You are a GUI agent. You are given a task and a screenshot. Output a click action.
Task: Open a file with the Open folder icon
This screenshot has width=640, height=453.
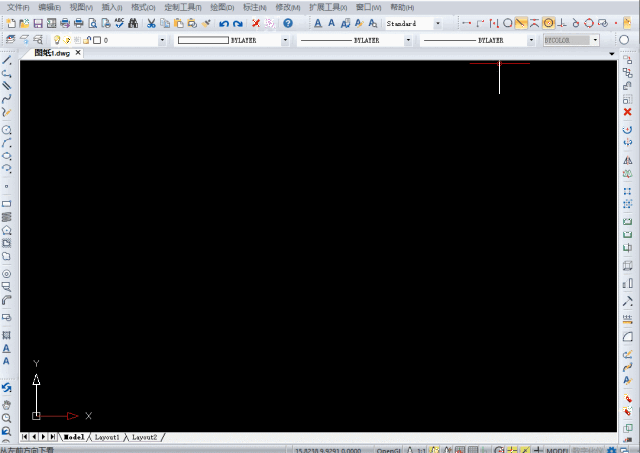24,23
